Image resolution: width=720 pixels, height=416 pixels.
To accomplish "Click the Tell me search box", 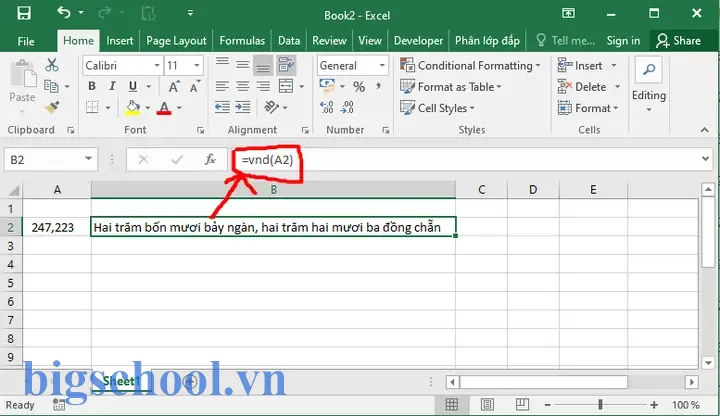I will click(566, 41).
